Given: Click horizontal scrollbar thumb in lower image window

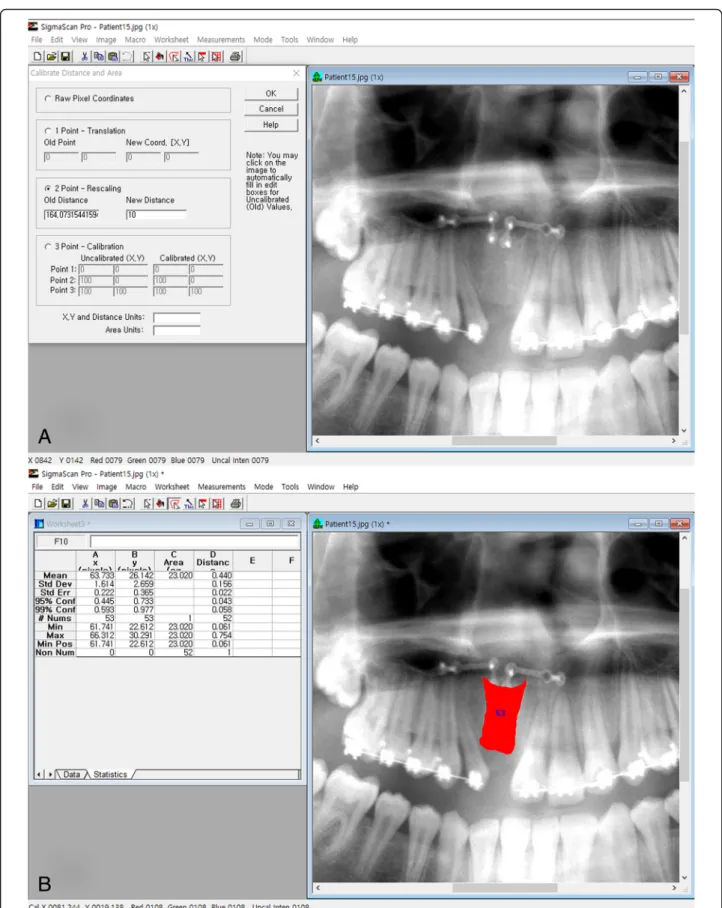Looking at the screenshot, I should 504,888.
